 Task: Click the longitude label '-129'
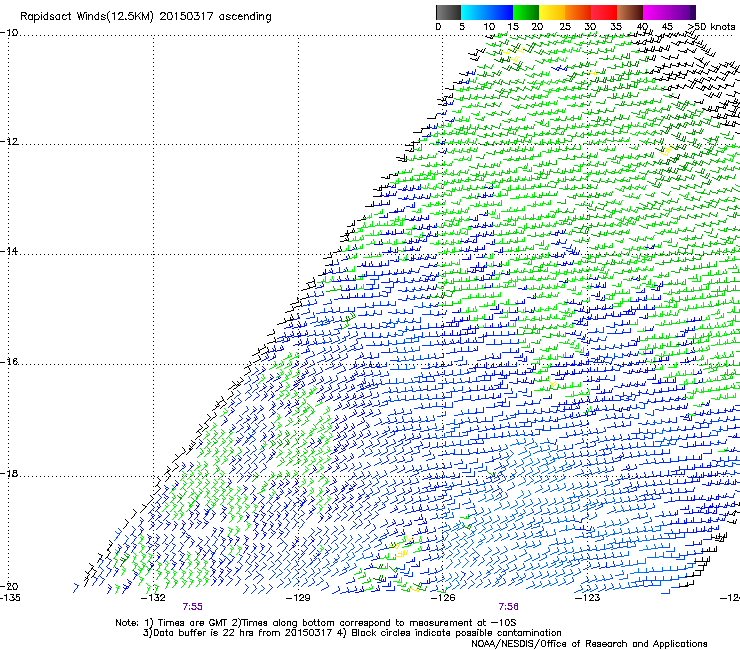(298, 598)
